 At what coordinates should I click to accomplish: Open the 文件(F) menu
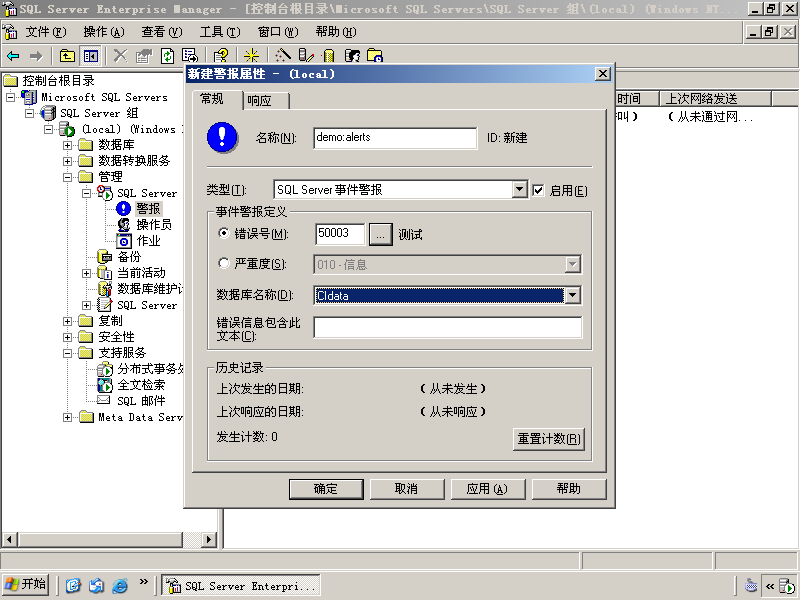click(x=46, y=32)
